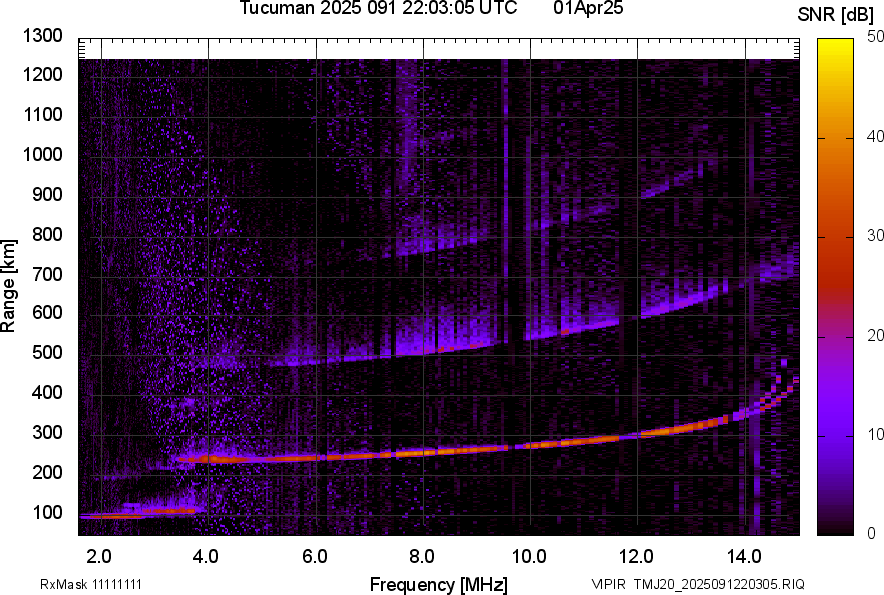Click the frequency tick label '4.0'
This screenshot has width=884, height=595.
(206, 556)
